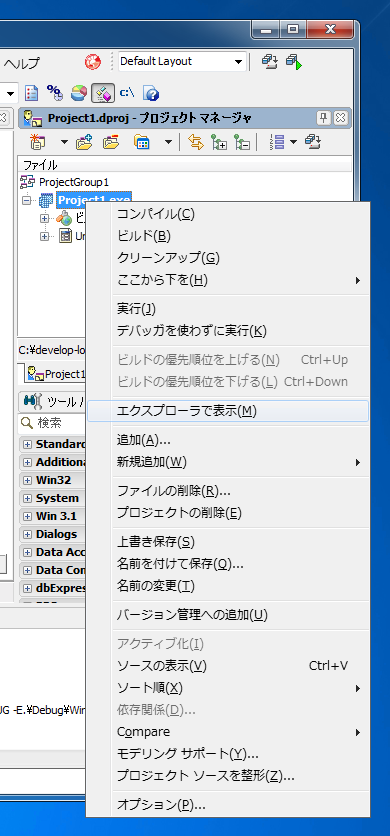Viewport: 390px width, 836px height.
Task: Click the purple build order list icon
Action: tap(277, 142)
